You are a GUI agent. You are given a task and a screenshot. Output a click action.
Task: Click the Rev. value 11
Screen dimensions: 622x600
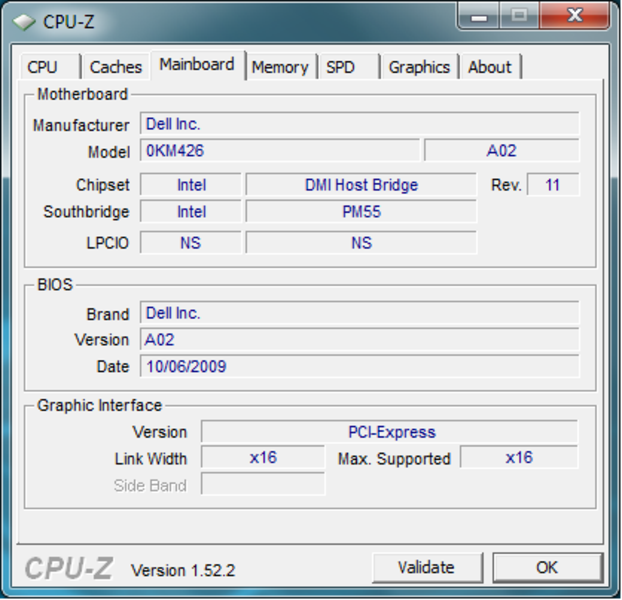[553, 184]
